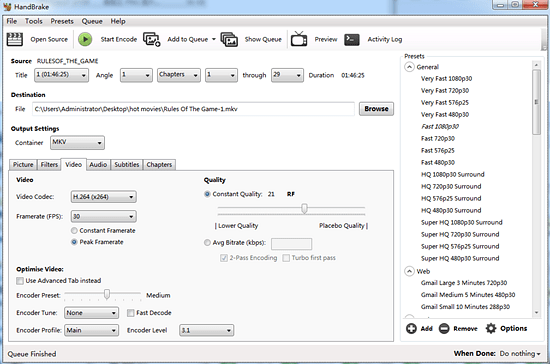Click the green Start Encode play icon
The image size is (550, 364).
click(x=85, y=39)
